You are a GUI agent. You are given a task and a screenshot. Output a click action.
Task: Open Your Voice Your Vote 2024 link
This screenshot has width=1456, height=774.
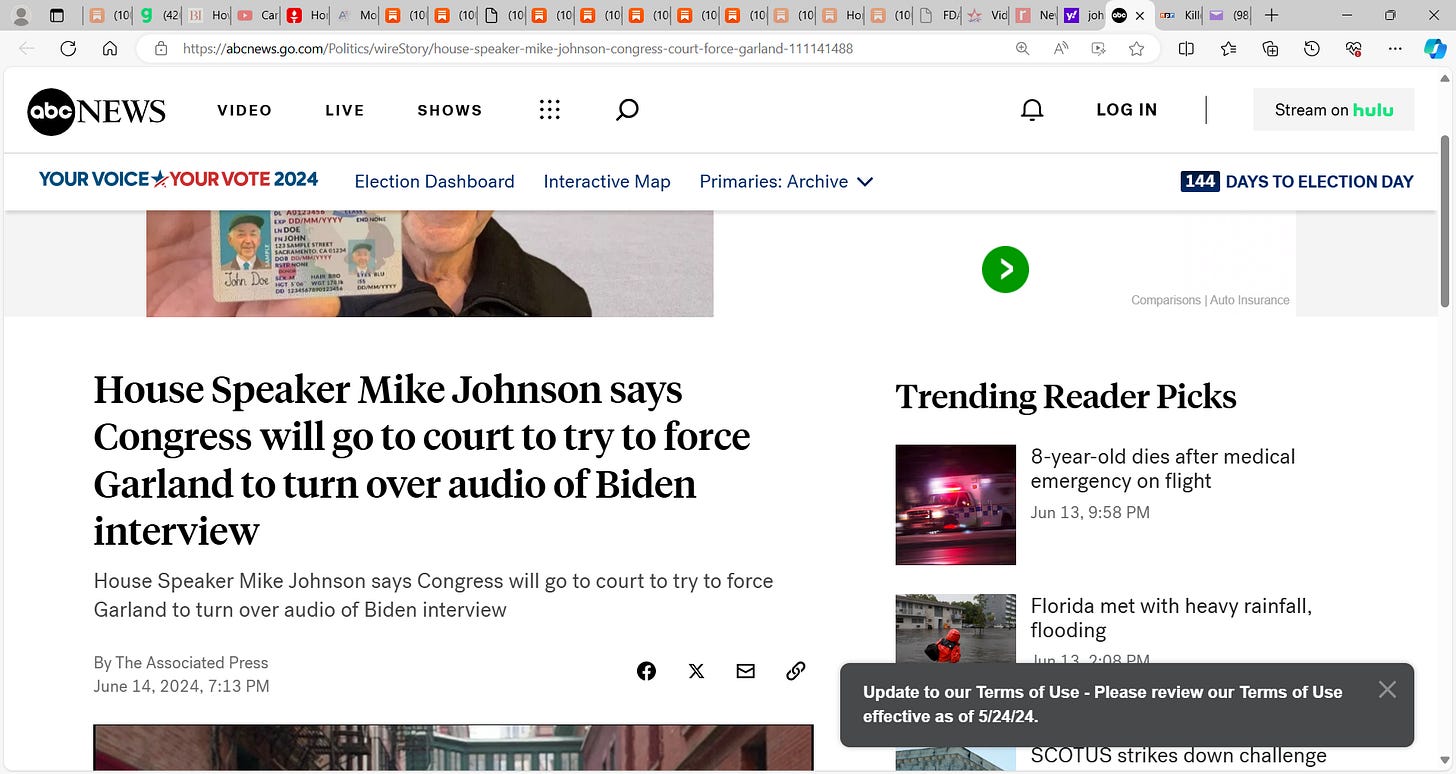click(178, 180)
